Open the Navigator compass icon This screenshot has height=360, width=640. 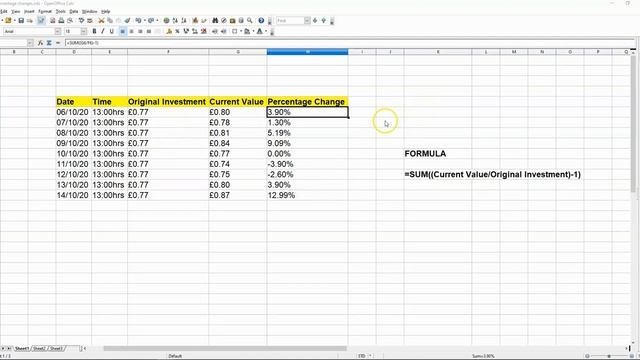point(224,20)
